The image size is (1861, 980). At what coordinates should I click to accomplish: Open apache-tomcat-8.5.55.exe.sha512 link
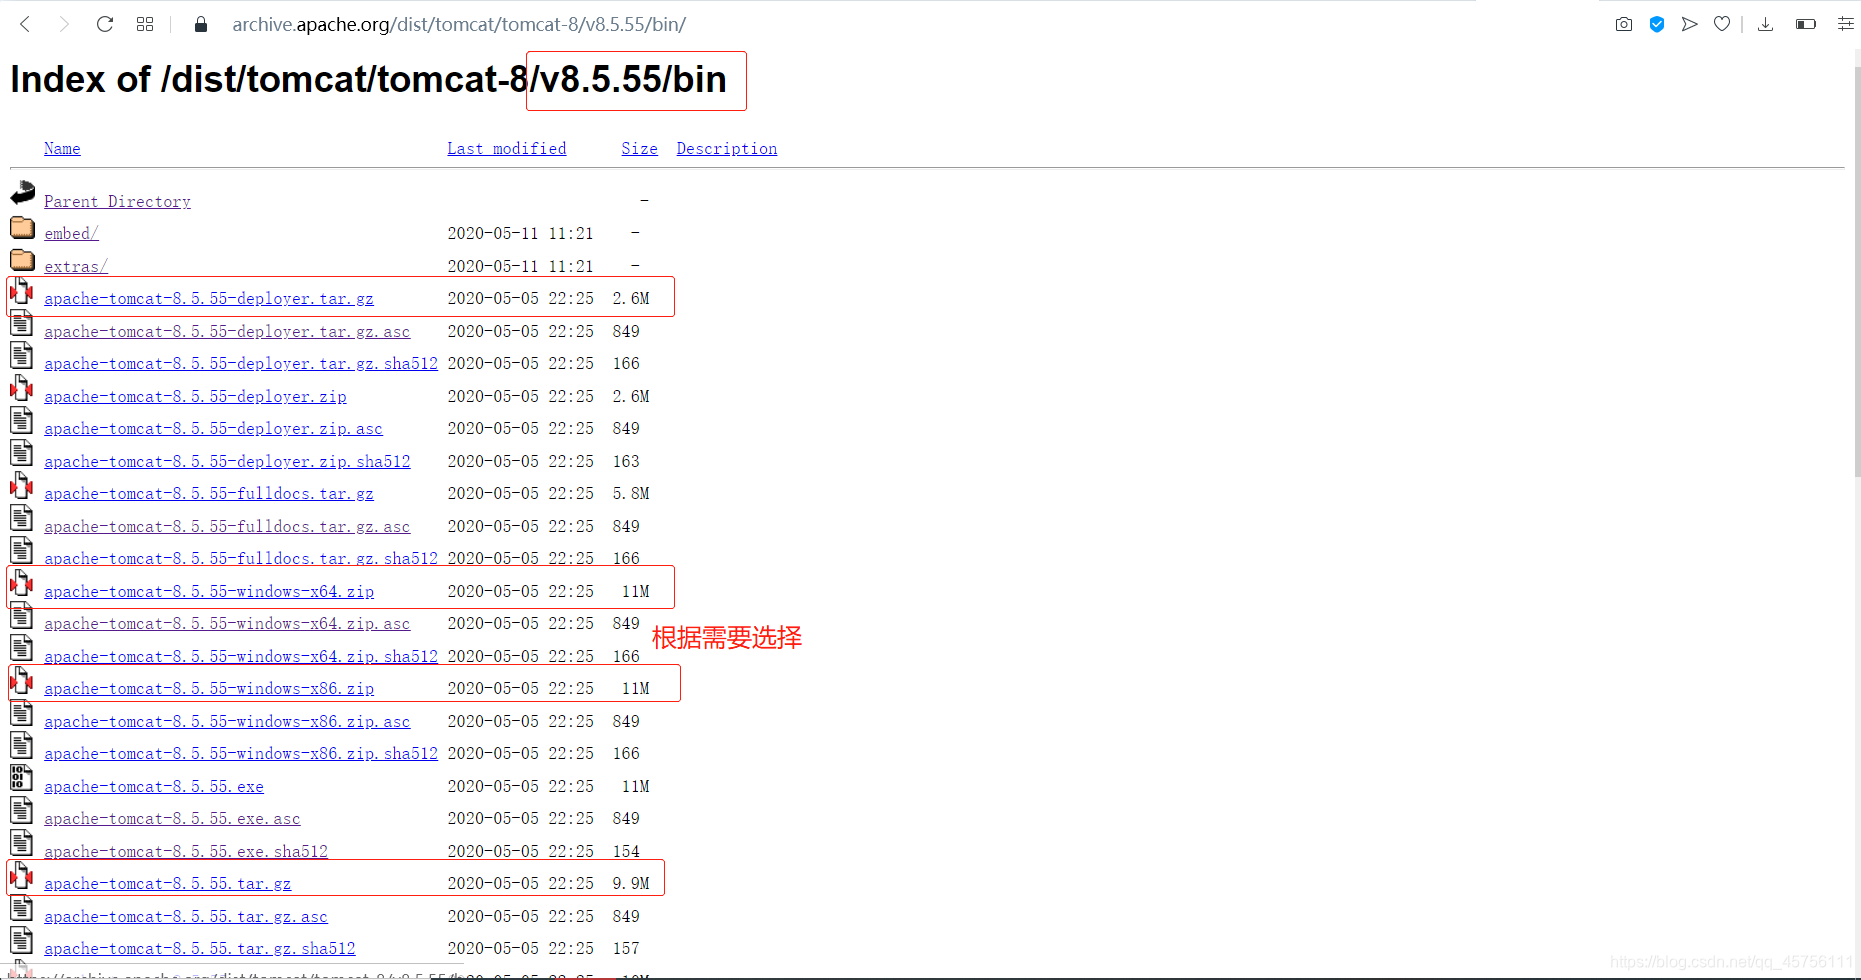coord(186,852)
